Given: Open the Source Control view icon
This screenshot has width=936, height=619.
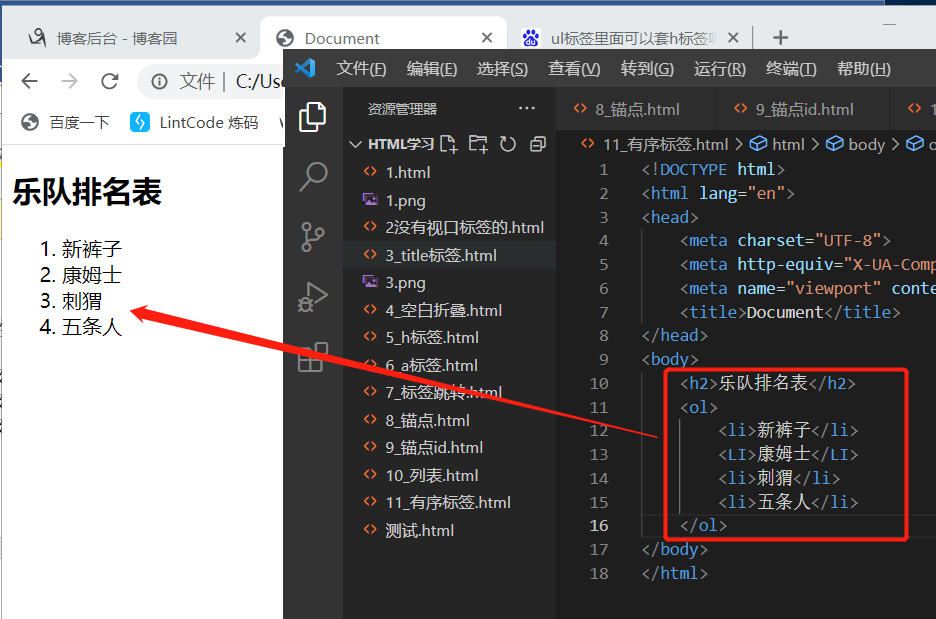Looking at the screenshot, I should click(312, 237).
